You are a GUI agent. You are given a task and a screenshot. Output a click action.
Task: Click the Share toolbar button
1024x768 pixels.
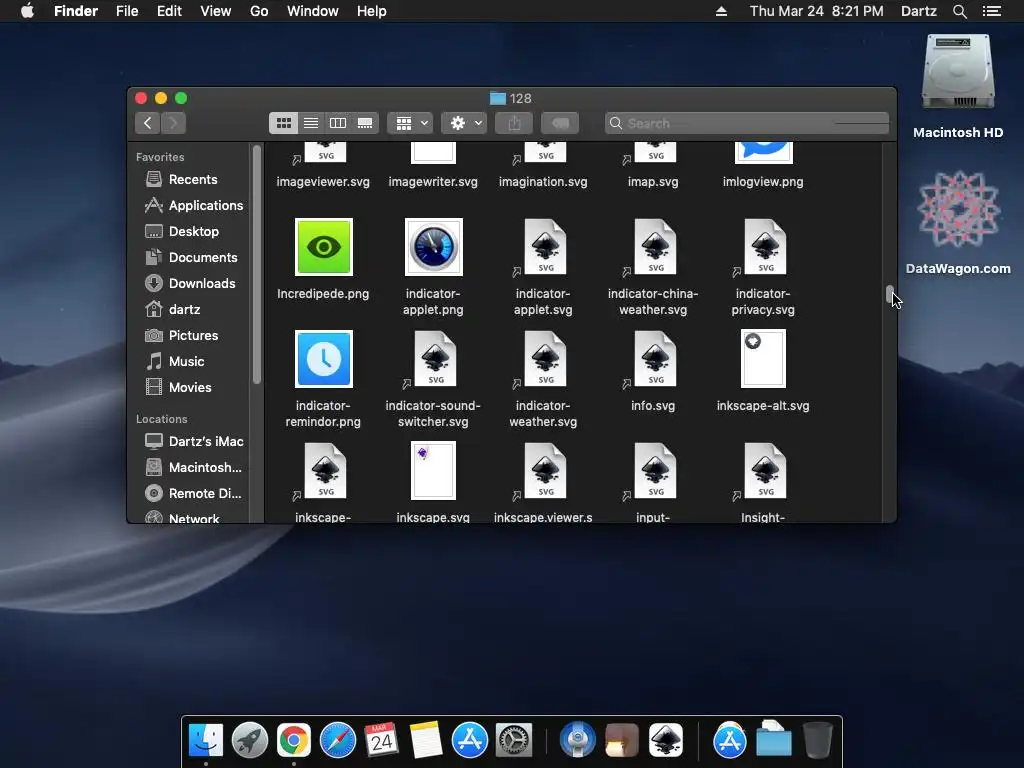[x=514, y=123]
